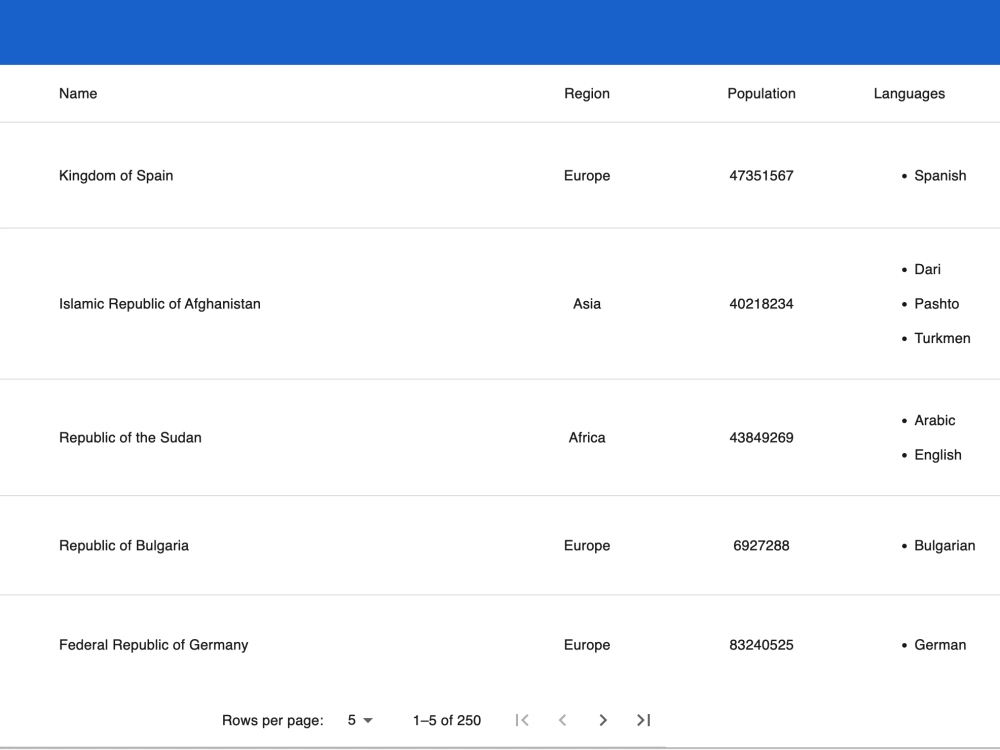Viewport: 1000px width, 750px height.
Task: Click the Languages column header
Action: coord(908,93)
